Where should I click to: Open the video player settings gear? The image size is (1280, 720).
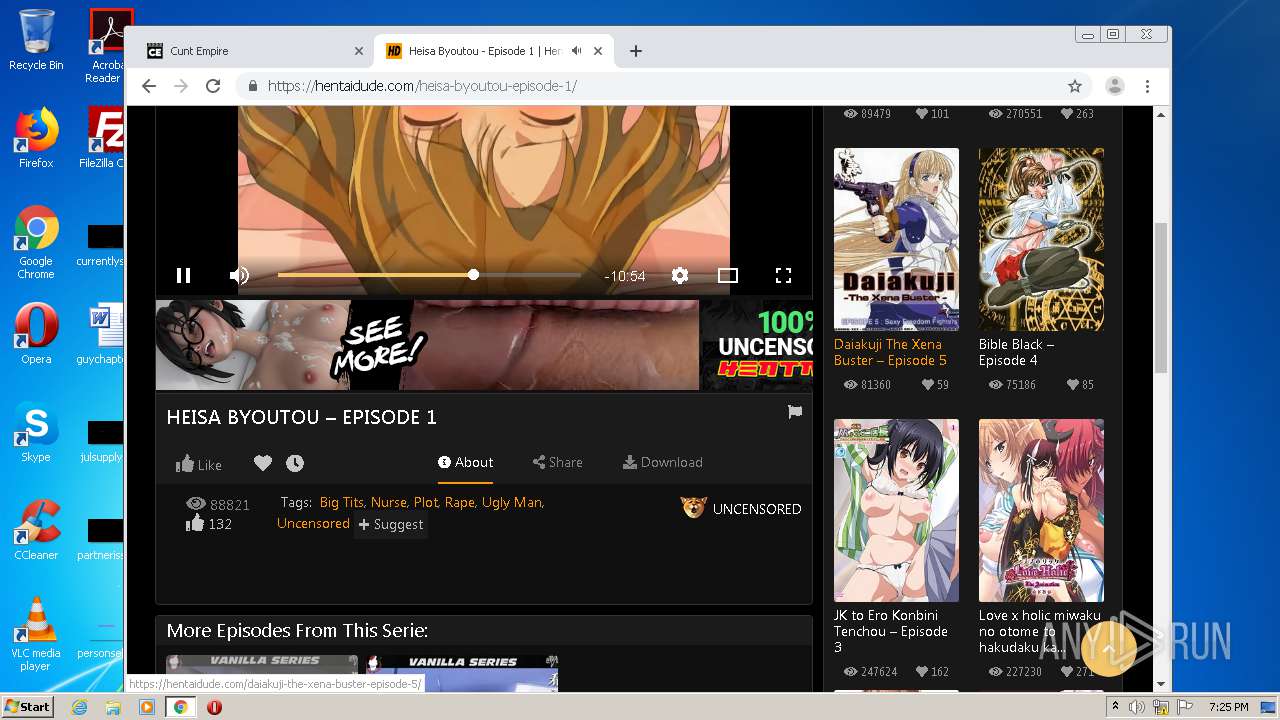680,275
